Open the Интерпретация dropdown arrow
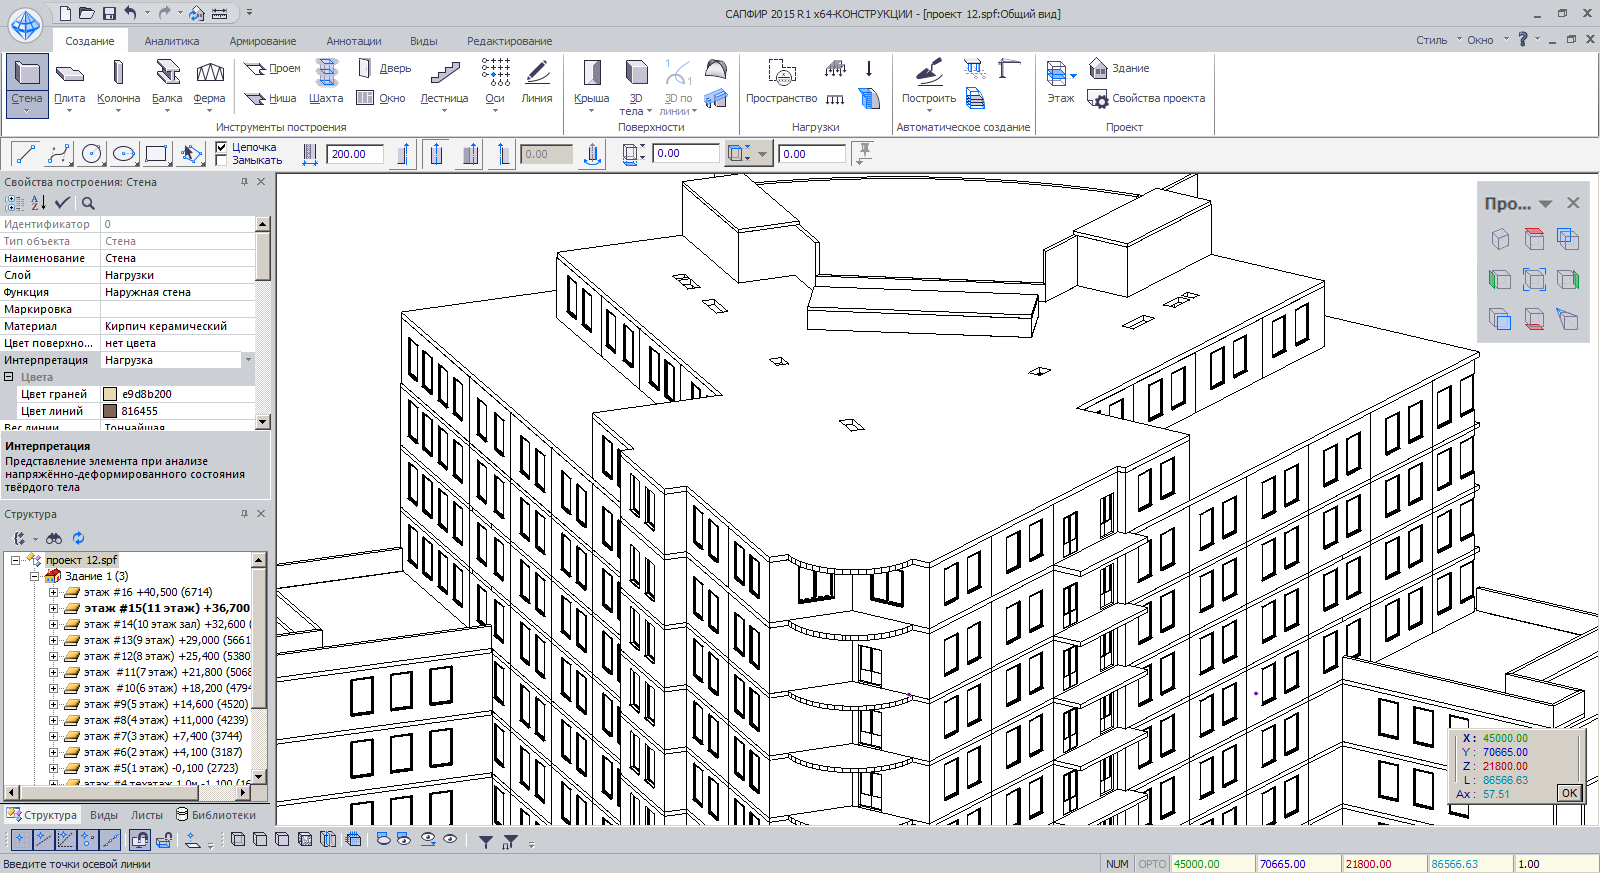Viewport: 1600px width, 875px height. 248,360
